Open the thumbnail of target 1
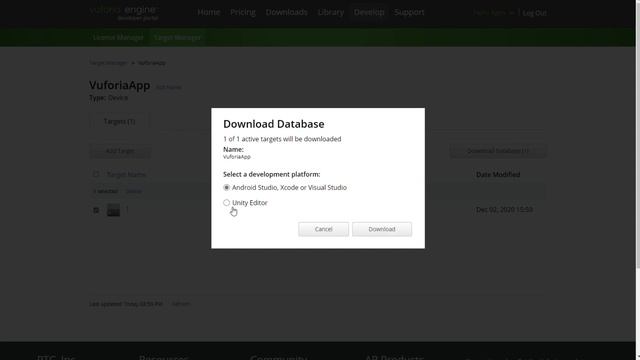 [x=113, y=210]
